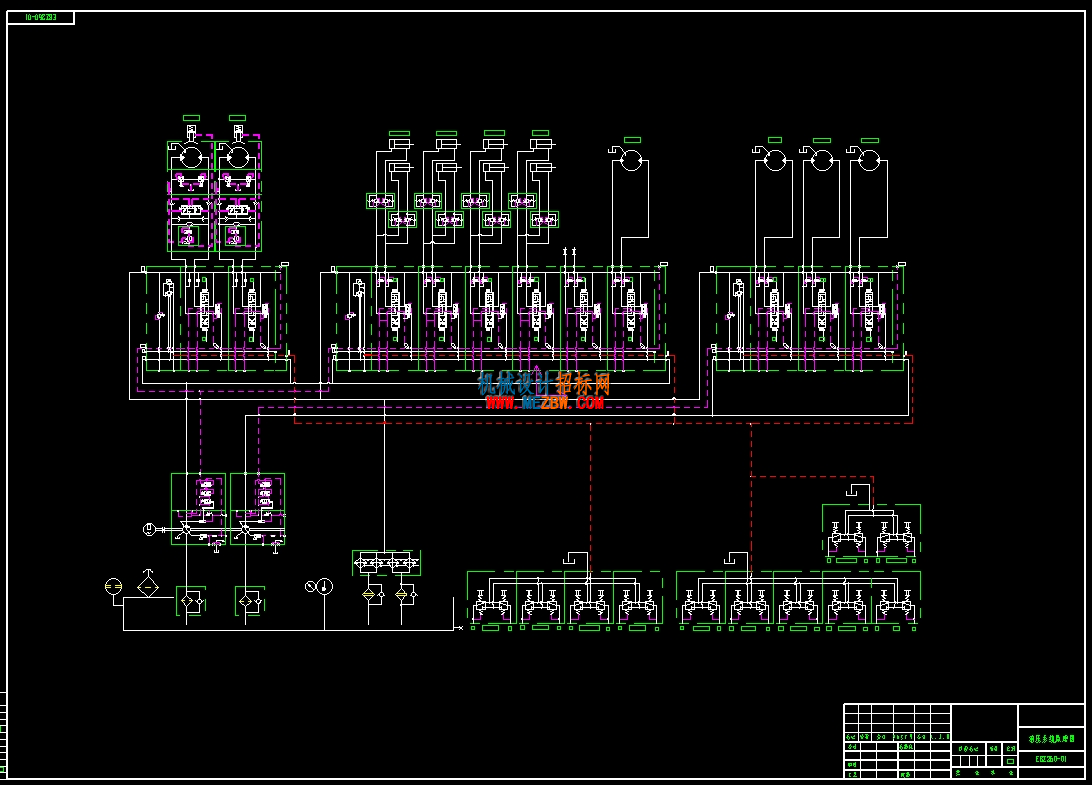Select the lone hydraulic motor circle above the center valve bank
This screenshot has width=1092, height=785.
click(x=631, y=160)
